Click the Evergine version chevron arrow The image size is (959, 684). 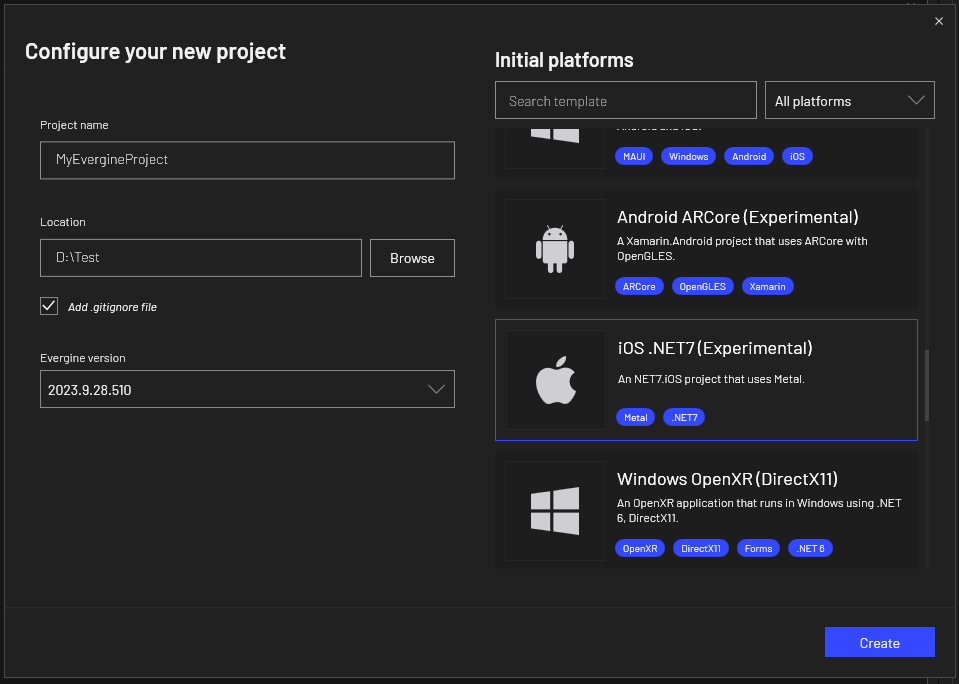[436, 389]
